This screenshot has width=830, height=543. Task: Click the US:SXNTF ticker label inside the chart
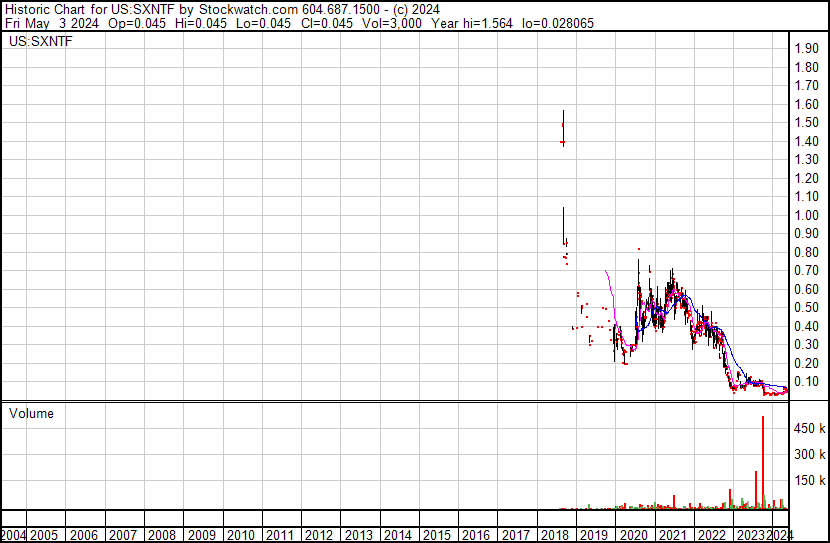41,41
